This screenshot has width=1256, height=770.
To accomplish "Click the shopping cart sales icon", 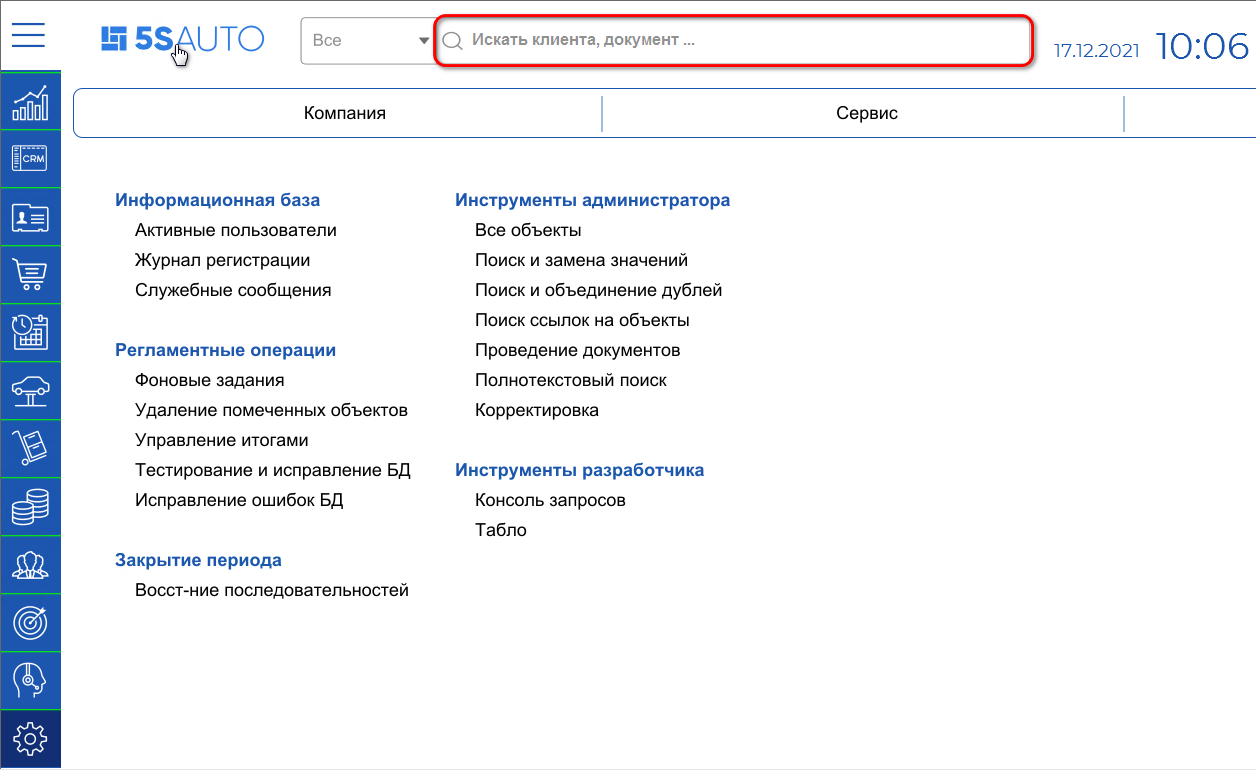I will pos(30,274).
